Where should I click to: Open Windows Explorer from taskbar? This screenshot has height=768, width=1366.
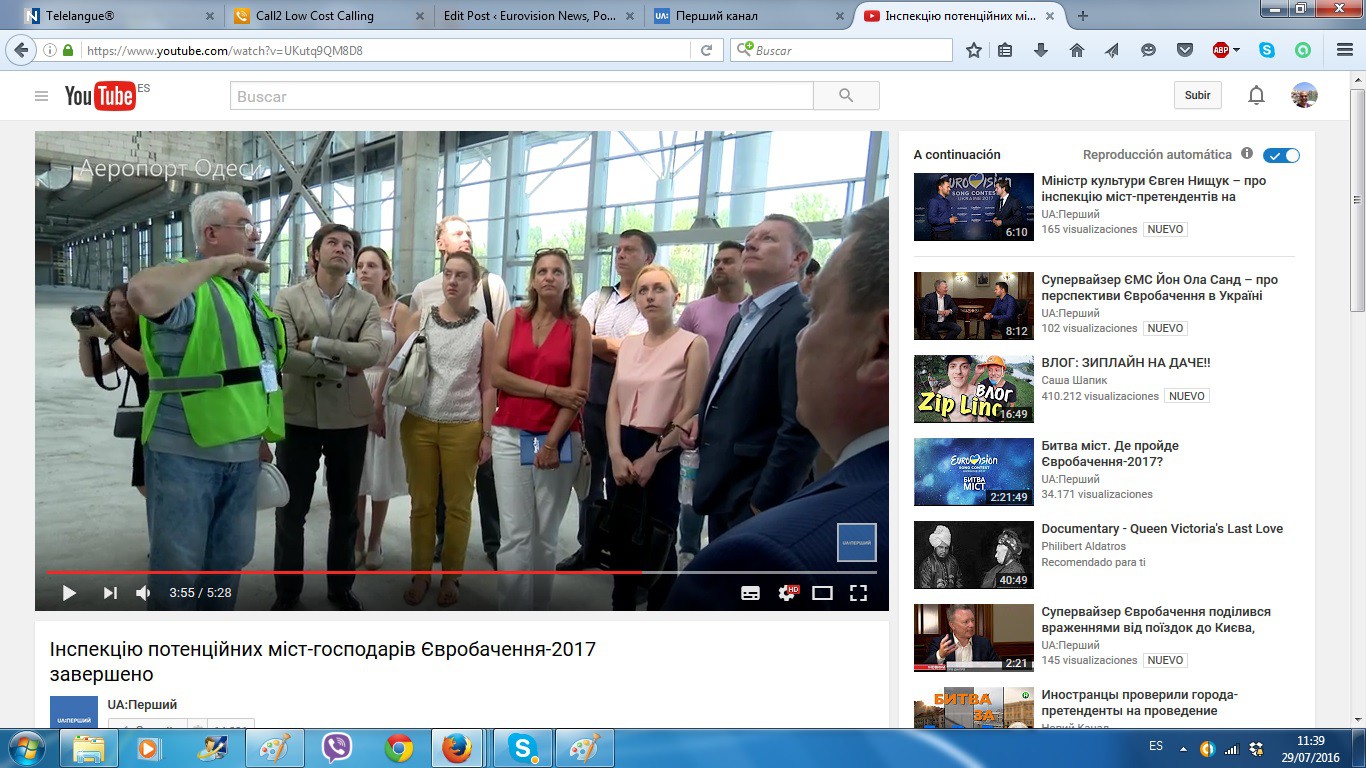click(x=89, y=748)
